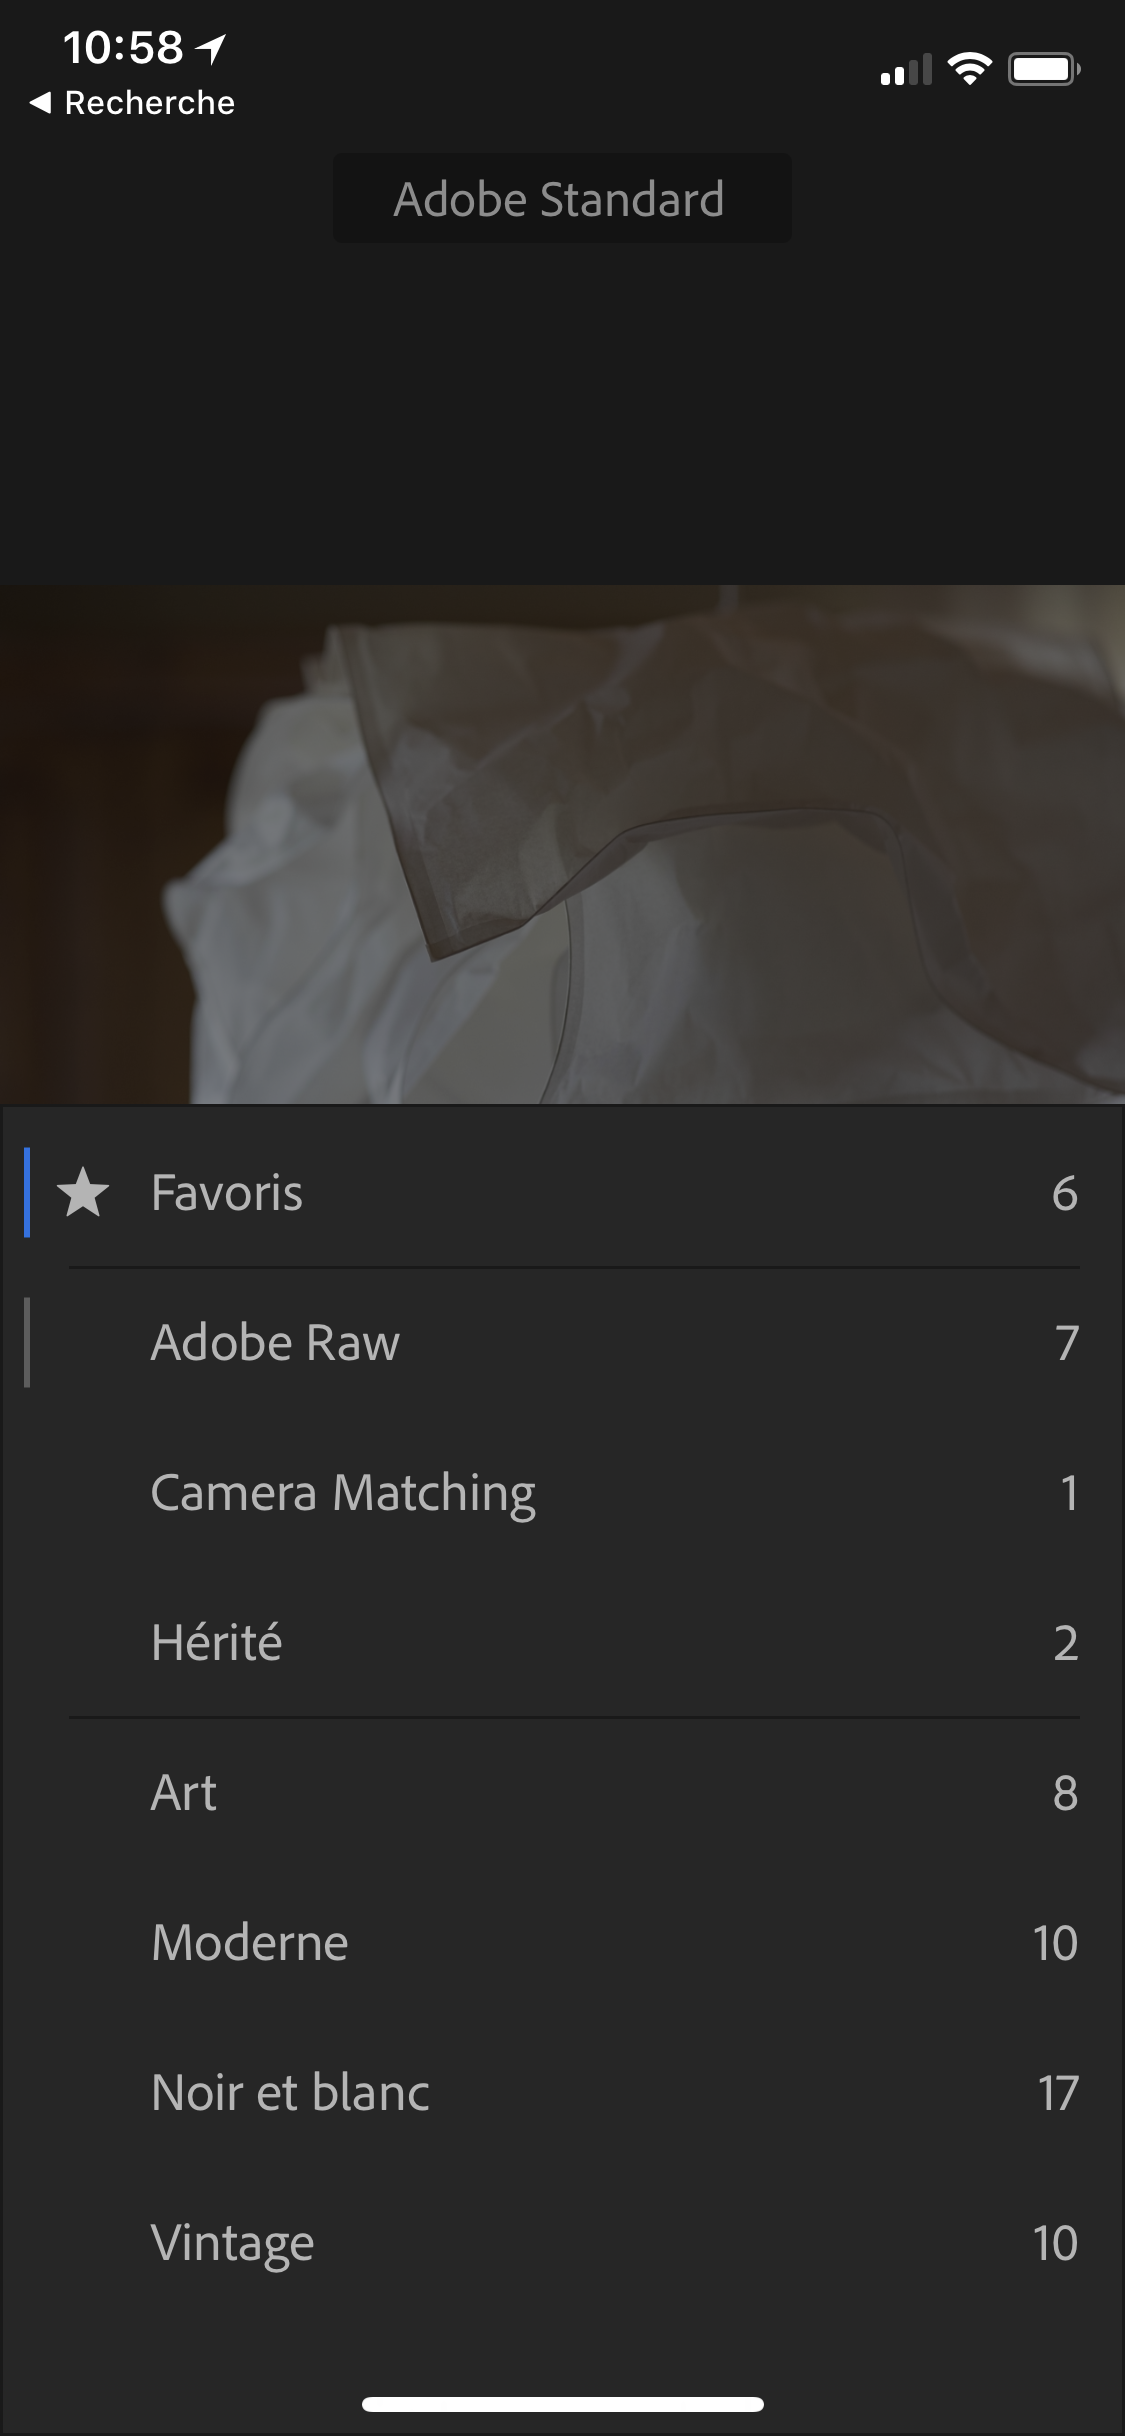Tap the Wi-Fi status icon

tap(969, 69)
